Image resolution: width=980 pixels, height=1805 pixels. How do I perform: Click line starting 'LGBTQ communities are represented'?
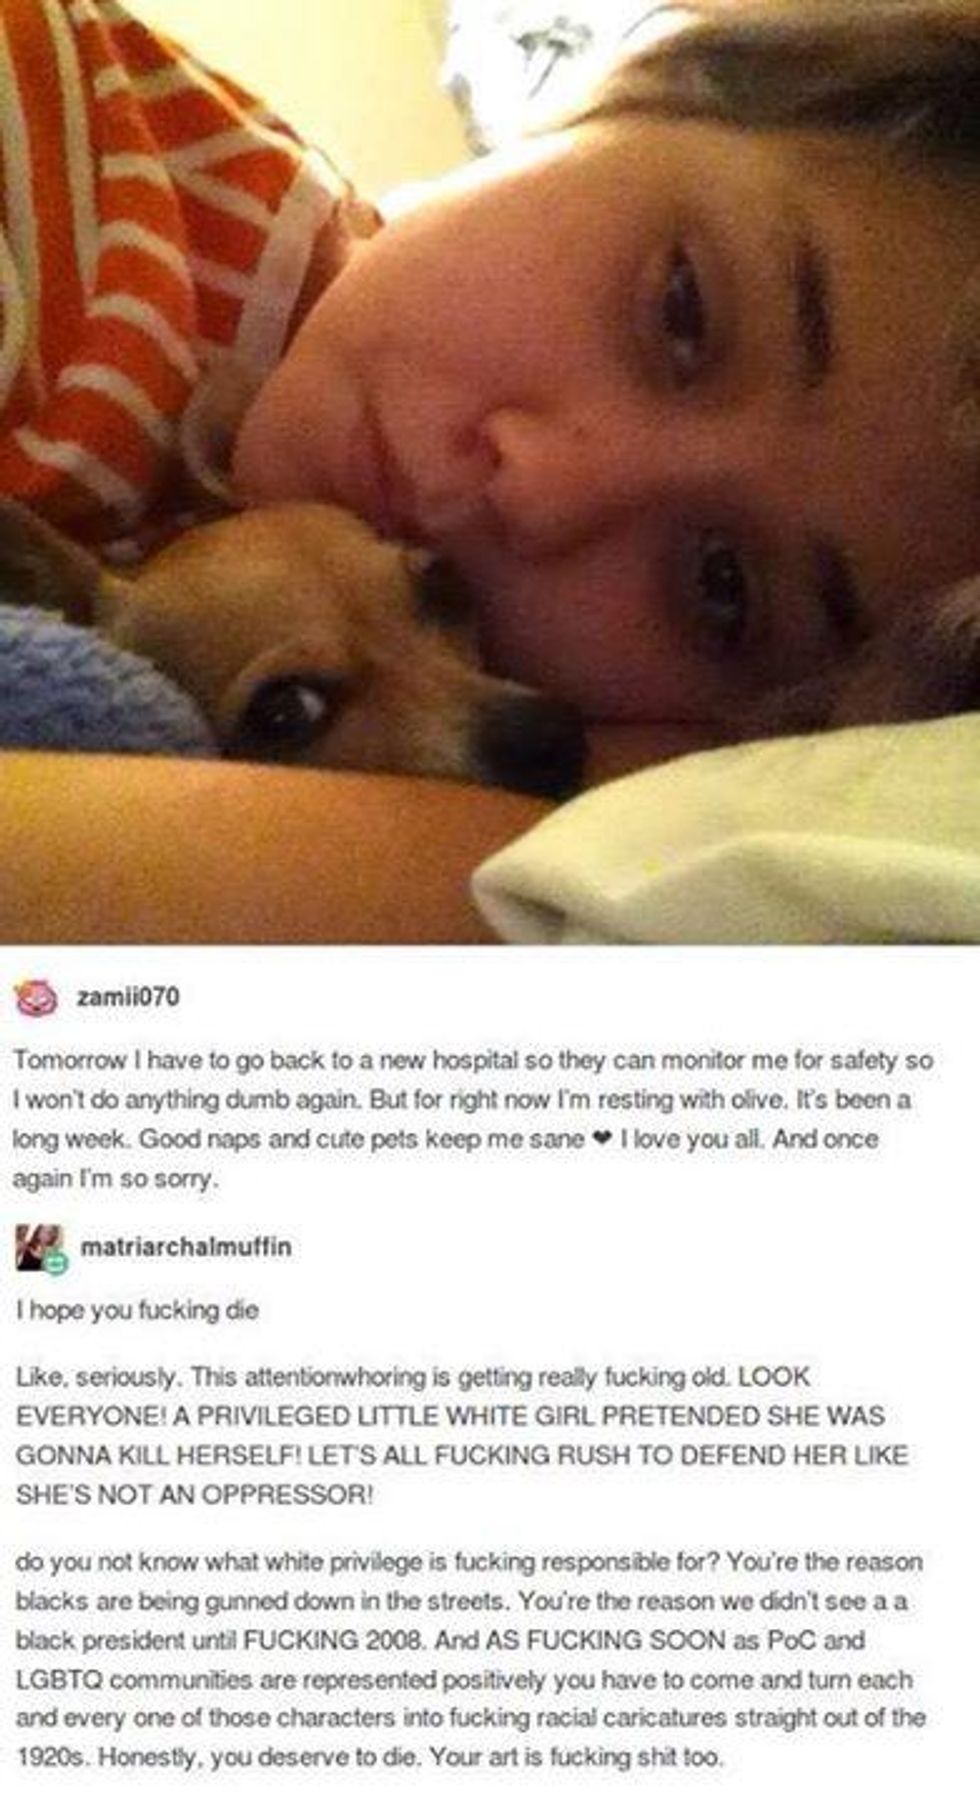pyautogui.click(x=464, y=1680)
